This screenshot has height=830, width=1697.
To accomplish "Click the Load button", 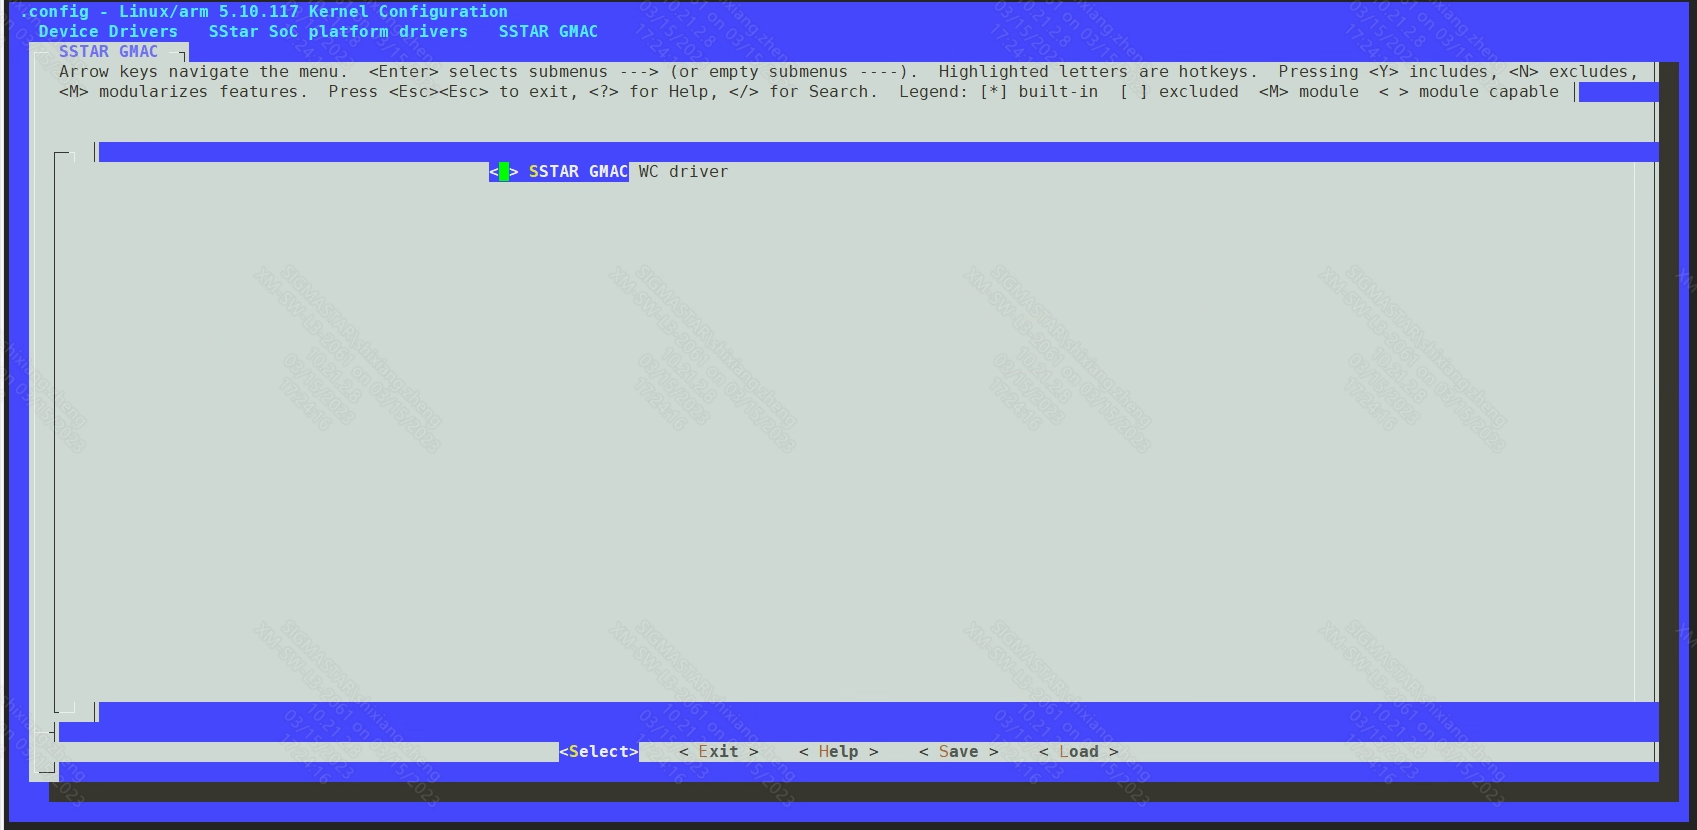I will click(1079, 752).
